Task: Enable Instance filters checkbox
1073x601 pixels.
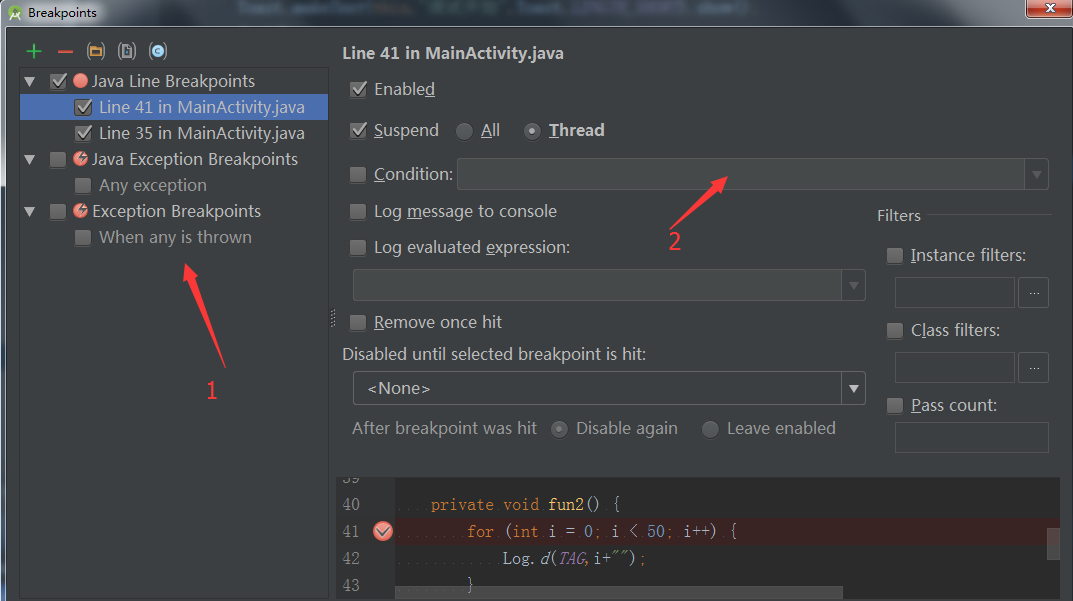Action: [894, 256]
